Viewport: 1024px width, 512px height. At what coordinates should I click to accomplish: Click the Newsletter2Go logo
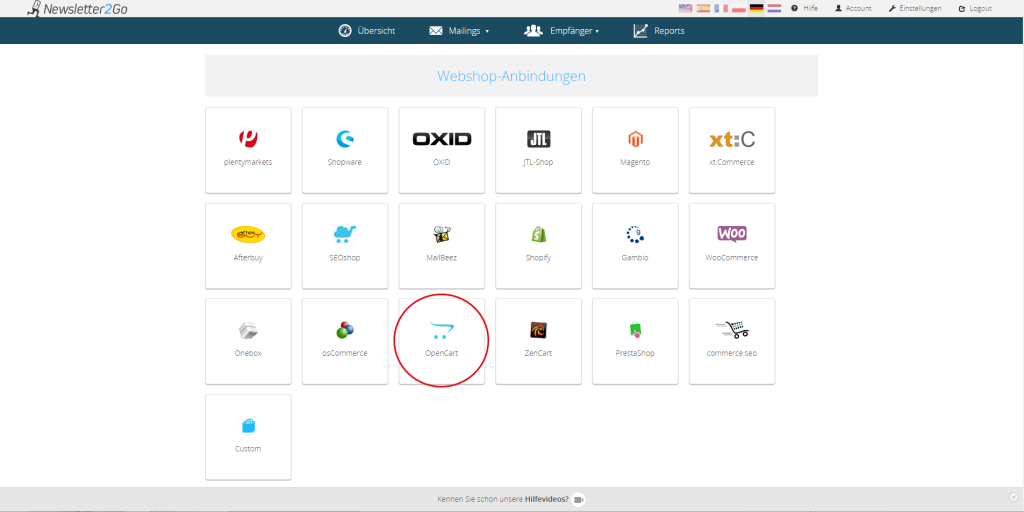point(77,9)
